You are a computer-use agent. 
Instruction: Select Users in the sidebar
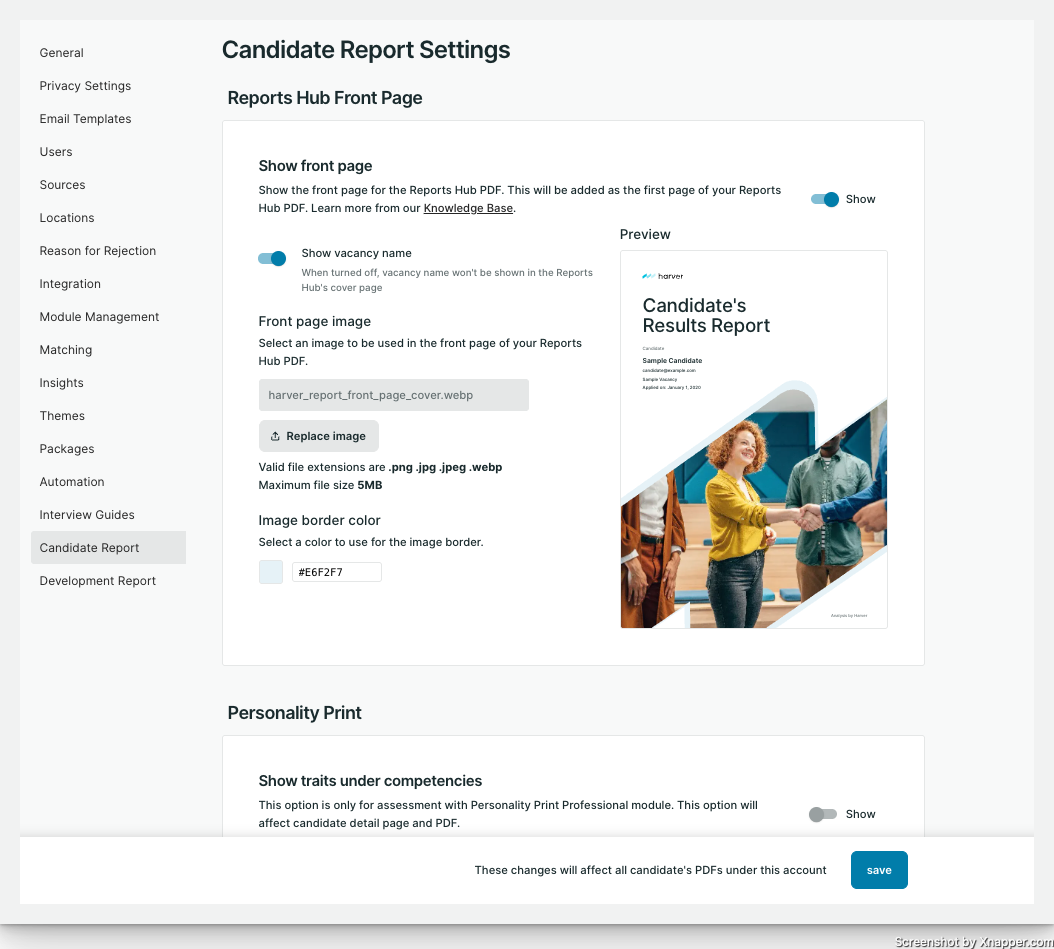click(56, 151)
